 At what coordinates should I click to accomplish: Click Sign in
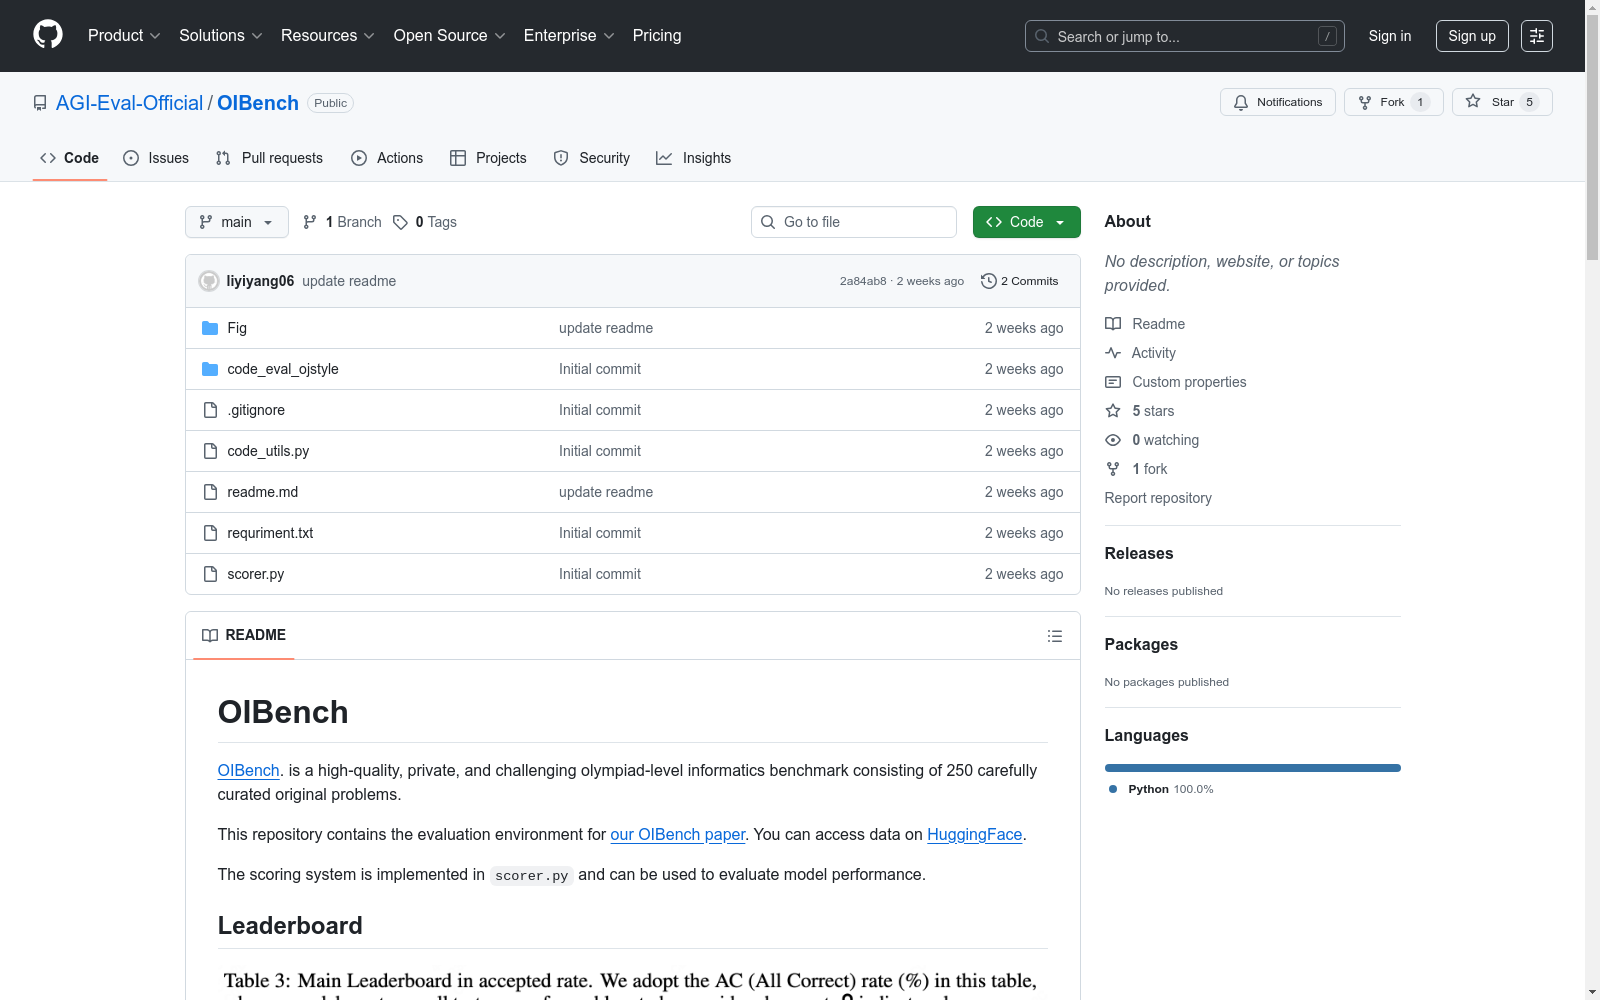1390,36
